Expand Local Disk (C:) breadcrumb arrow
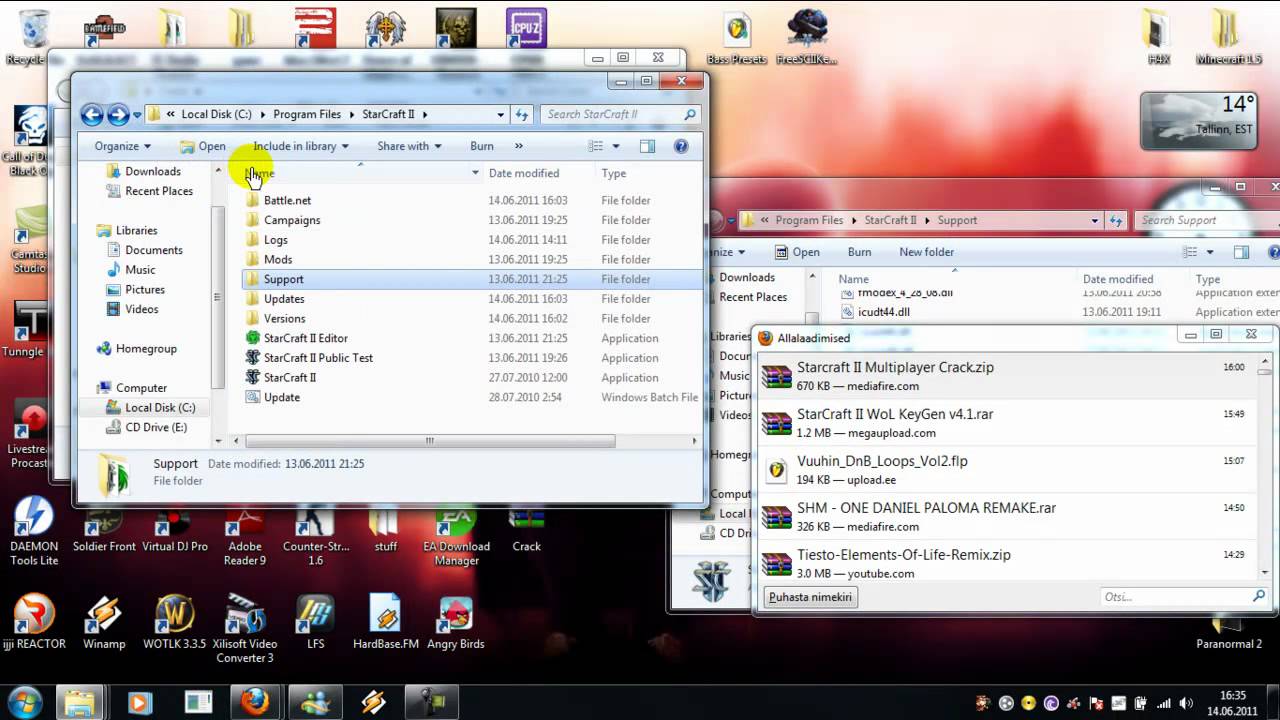Screen dimensions: 1280x720 [262, 115]
